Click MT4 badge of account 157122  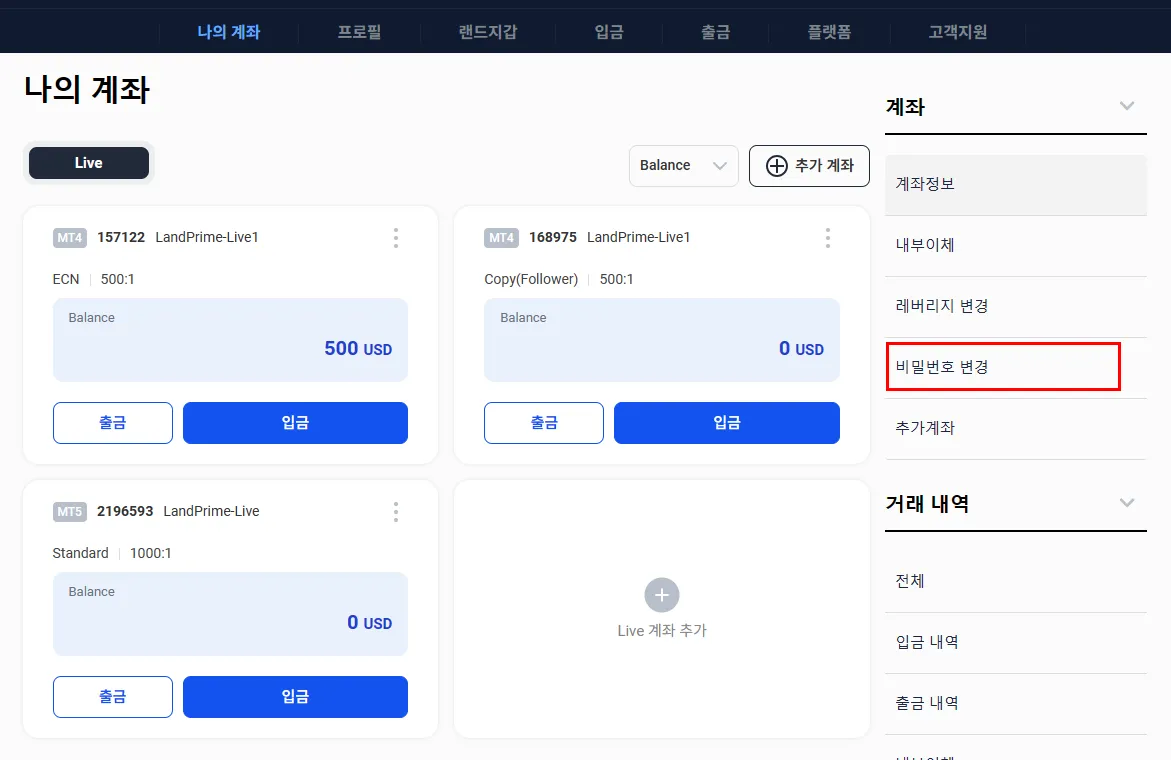70,238
